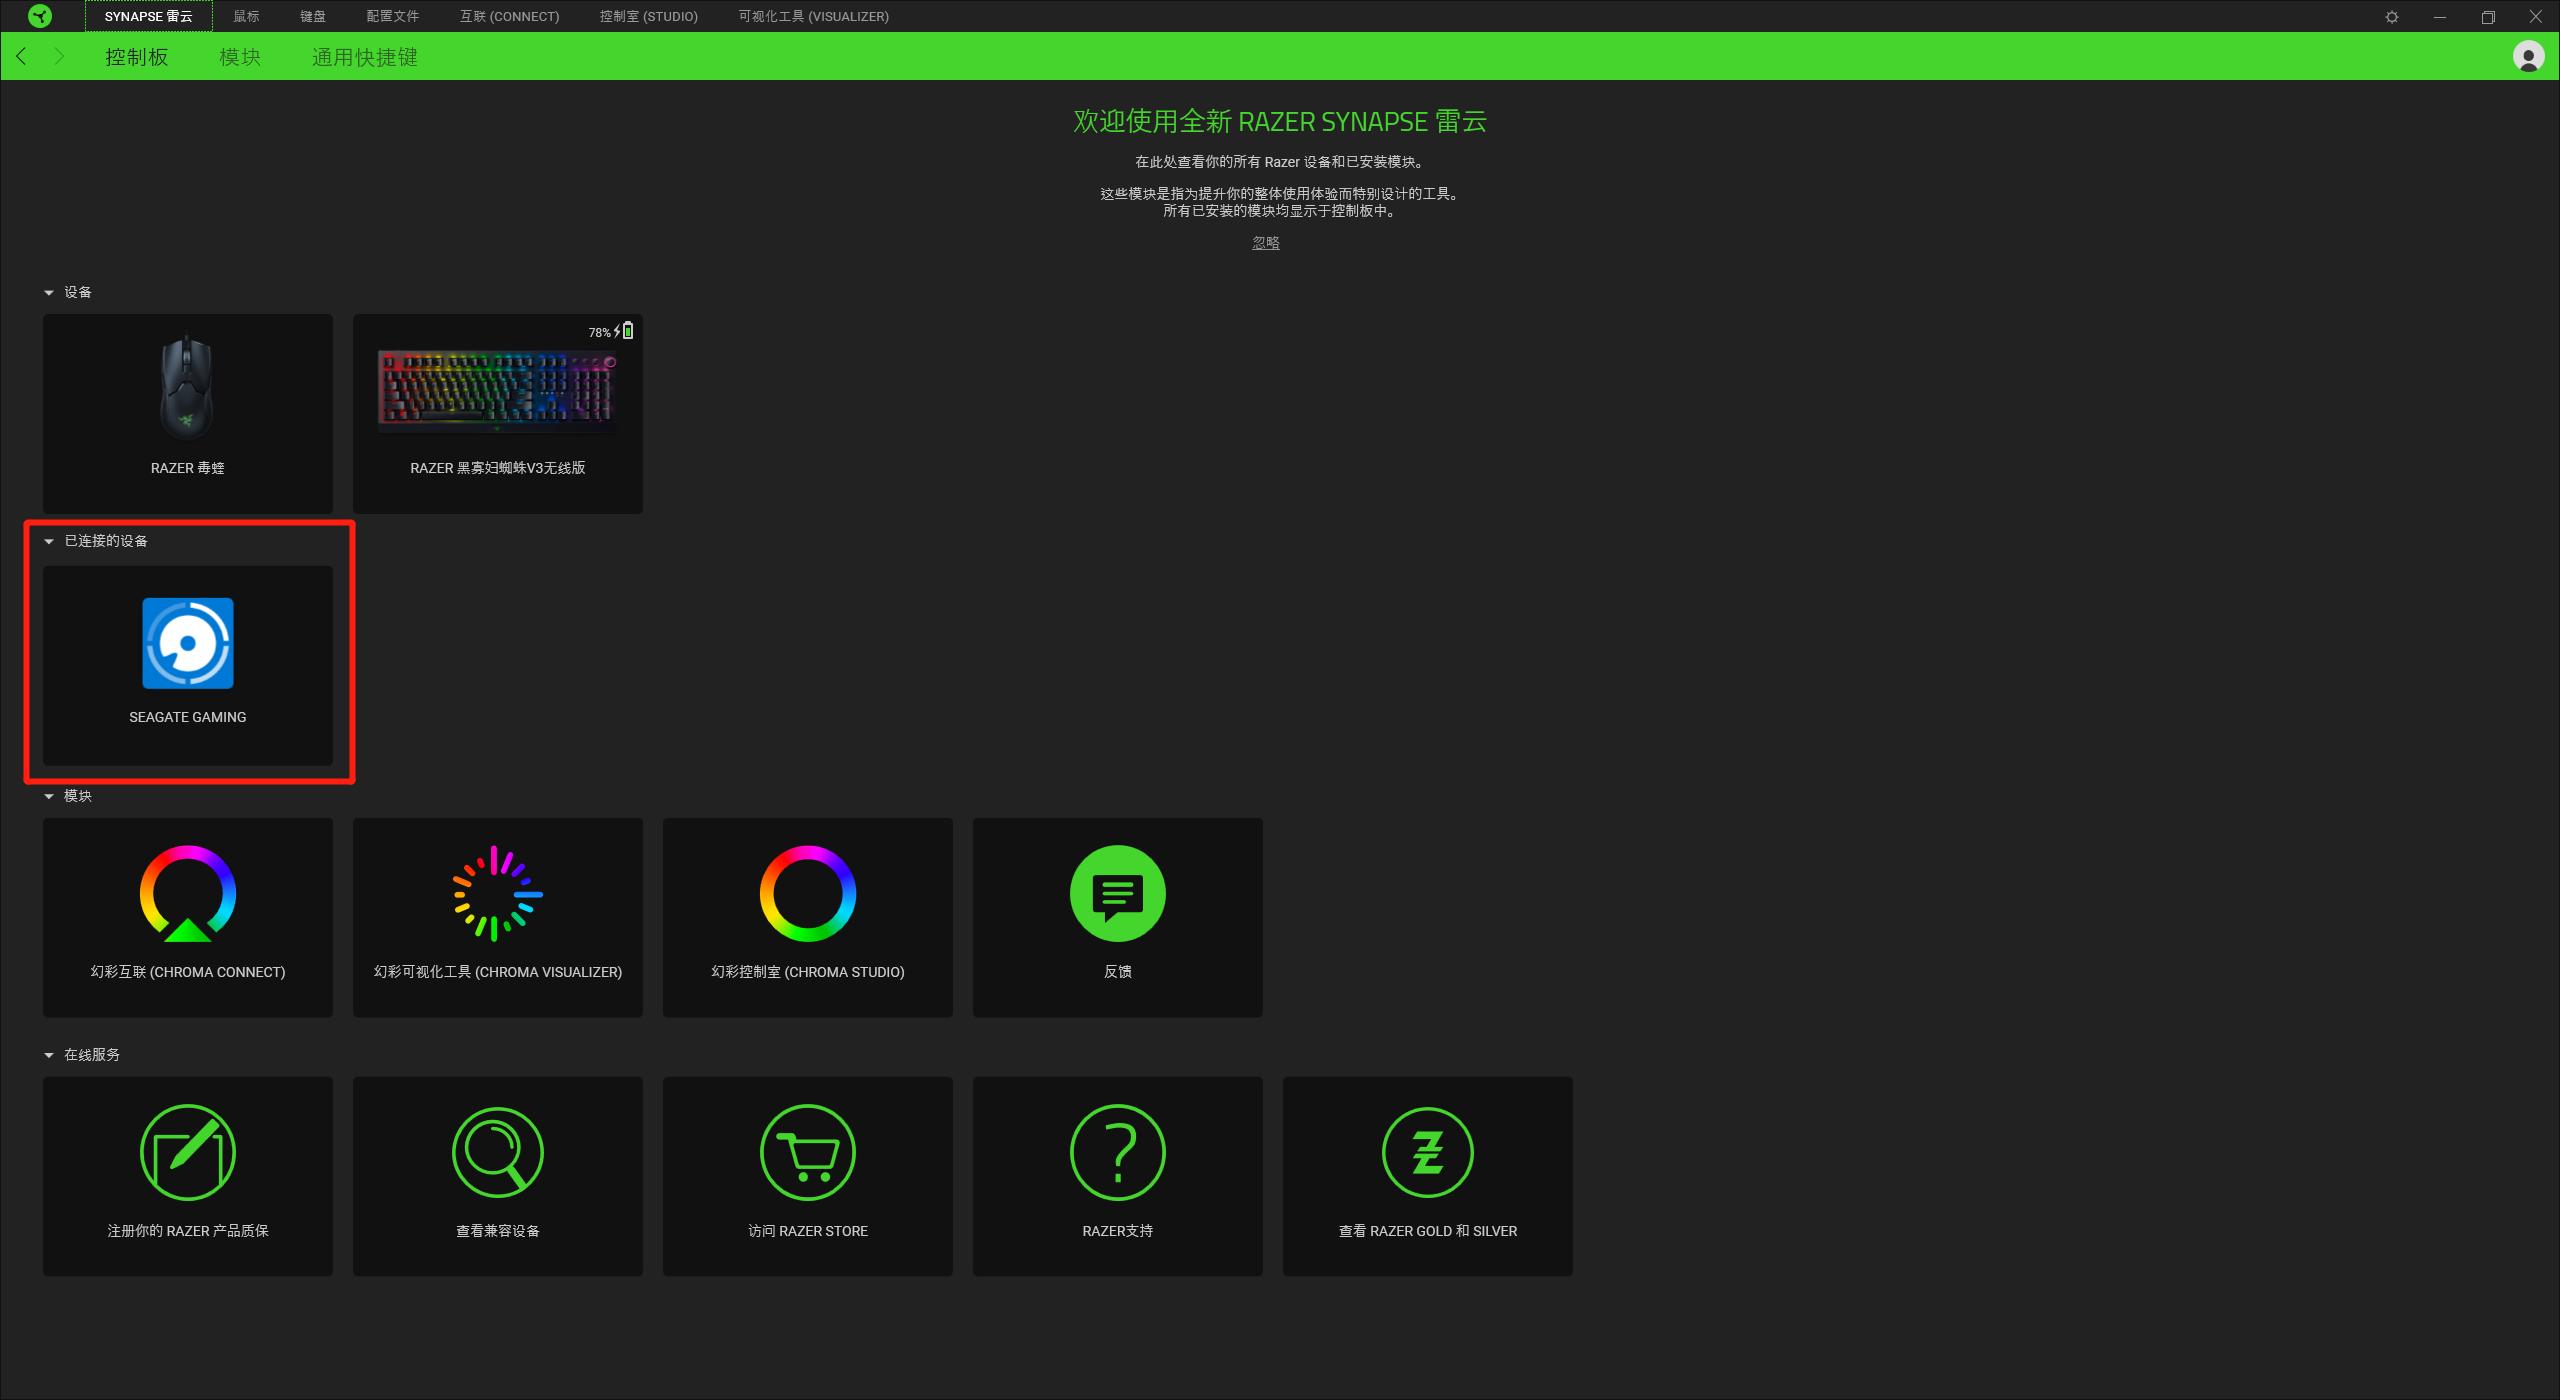
Task: Collapse the 已连接的设备 section
Action: tap(49, 542)
